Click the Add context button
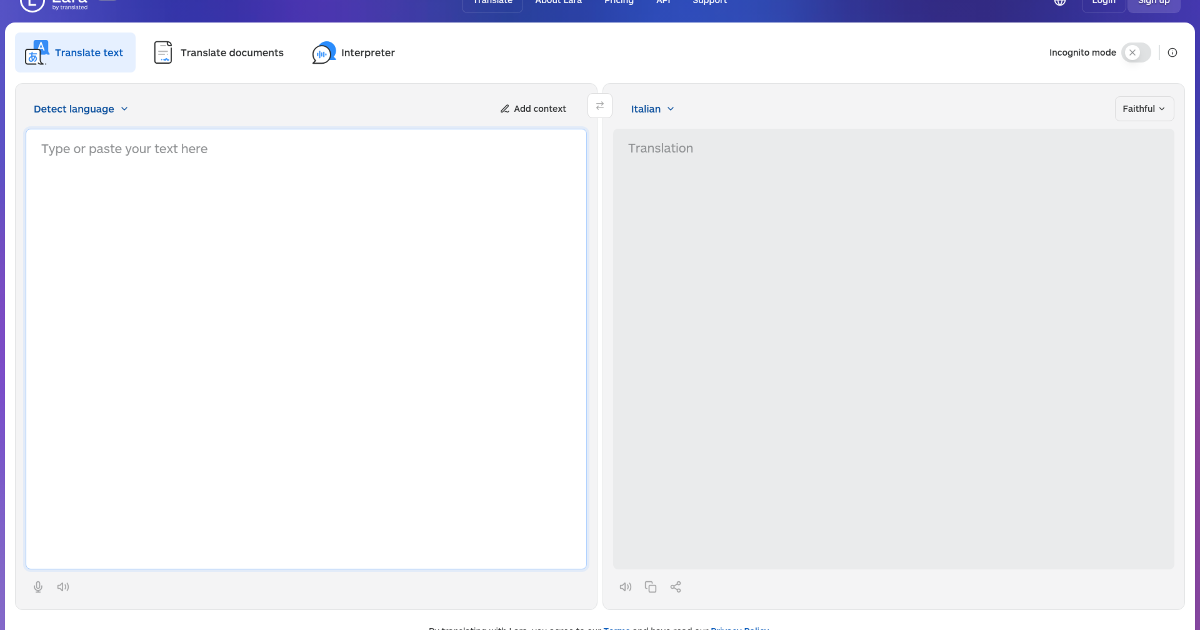 point(533,109)
